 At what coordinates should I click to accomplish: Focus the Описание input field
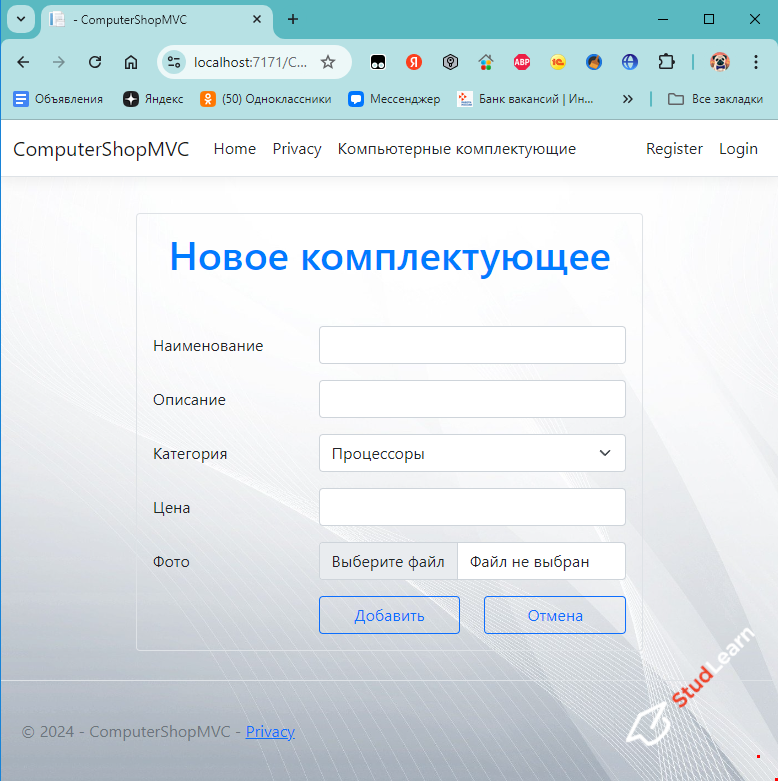(x=472, y=399)
